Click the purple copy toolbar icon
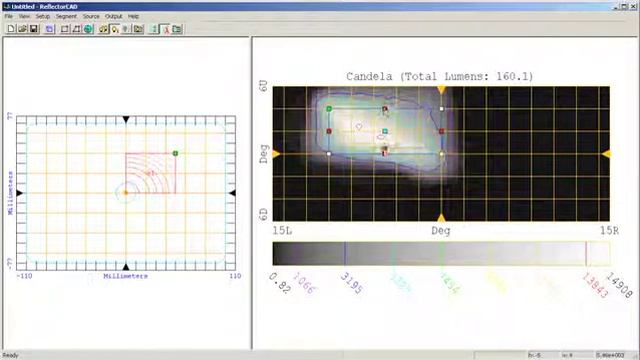The width and height of the screenshot is (640, 360). point(49,29)
